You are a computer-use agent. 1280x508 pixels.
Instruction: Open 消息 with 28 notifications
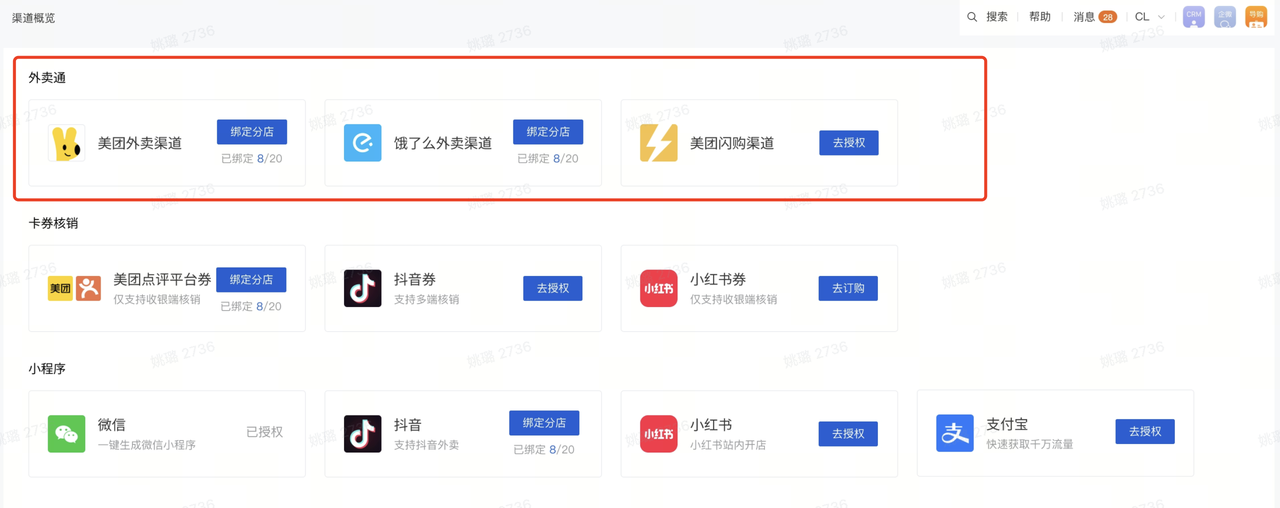pyautogui.click(x=1094, y=17)
